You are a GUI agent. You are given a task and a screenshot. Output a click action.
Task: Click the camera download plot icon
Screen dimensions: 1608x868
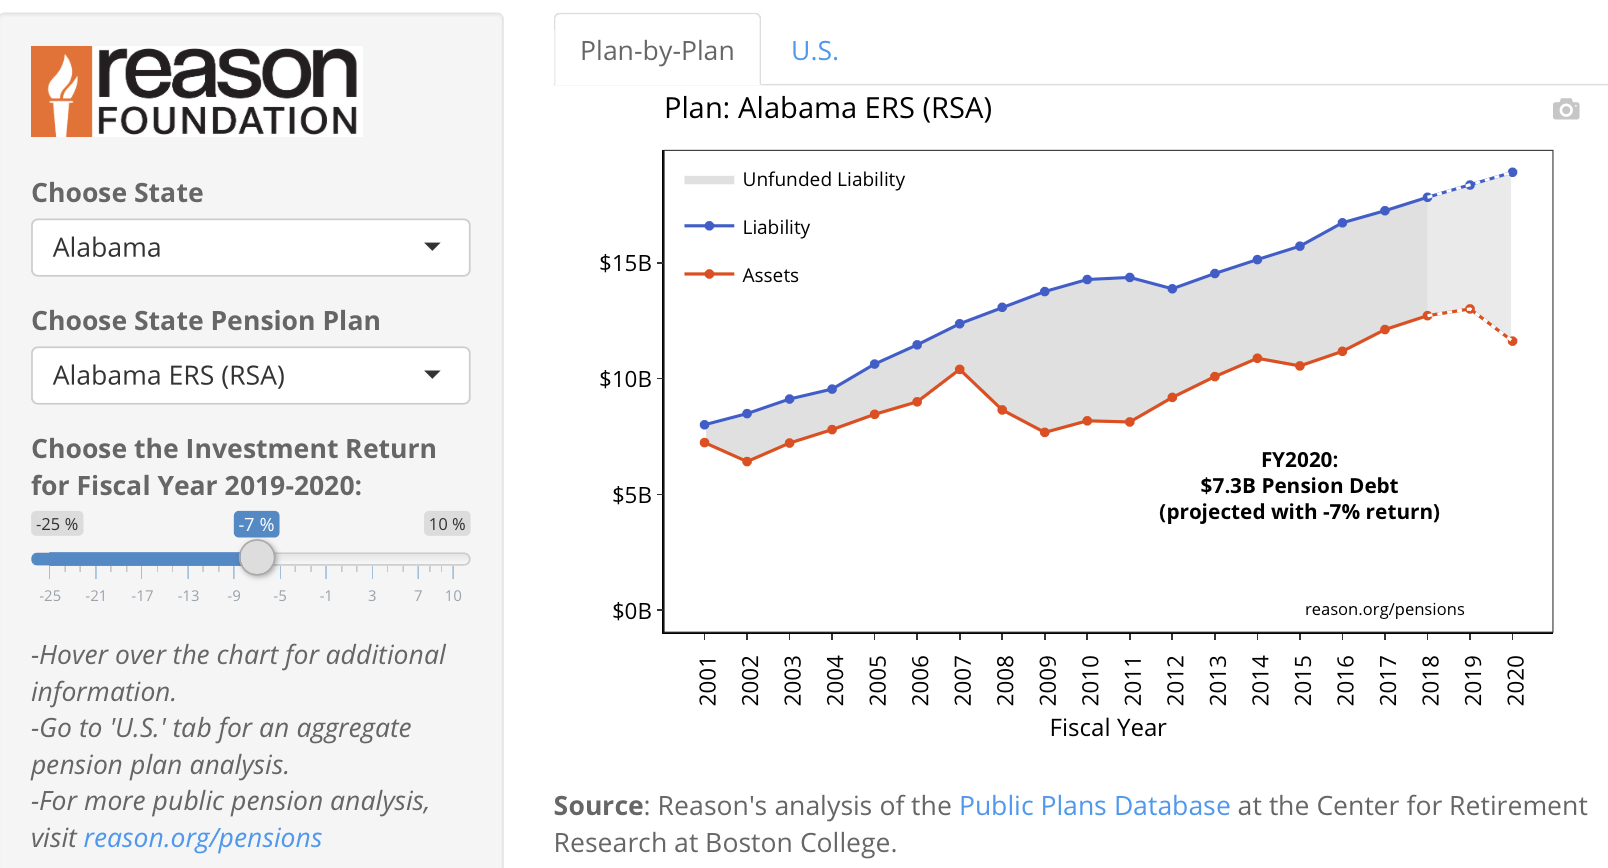pos(1565,109)
